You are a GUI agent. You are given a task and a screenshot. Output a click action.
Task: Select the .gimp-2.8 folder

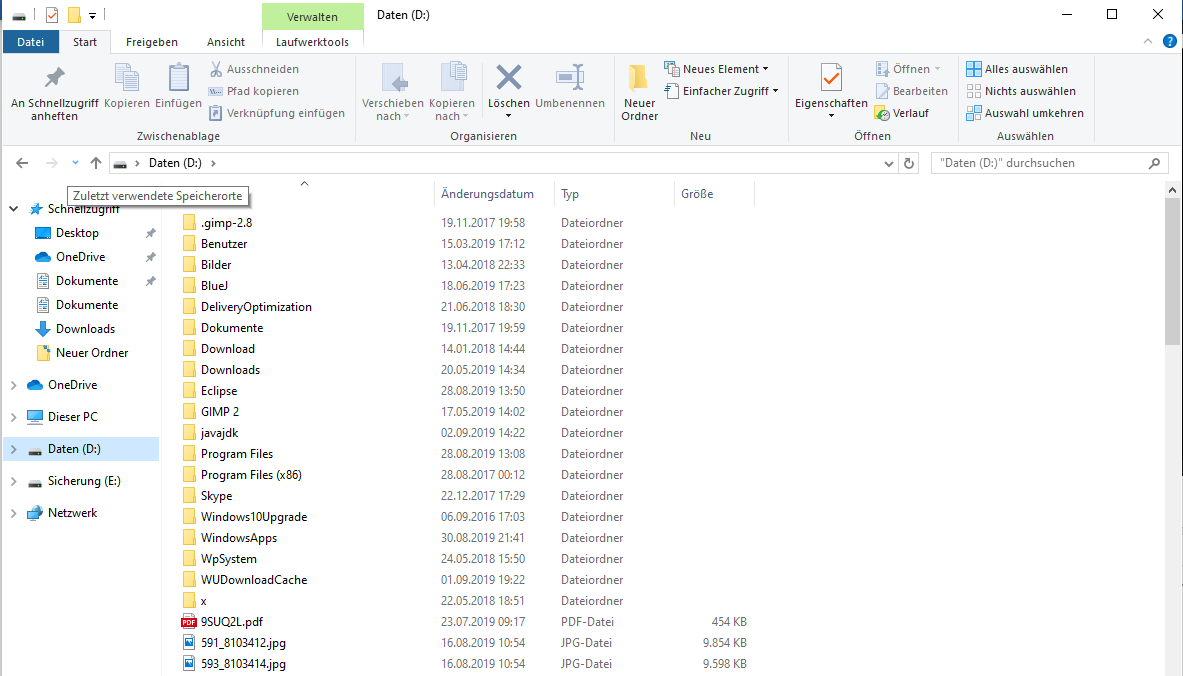[x=226, y=223]
